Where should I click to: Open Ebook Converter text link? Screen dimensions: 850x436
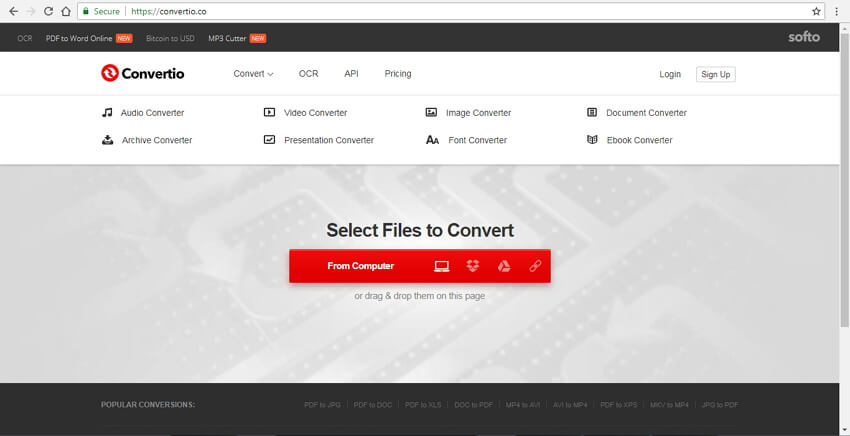639,140
